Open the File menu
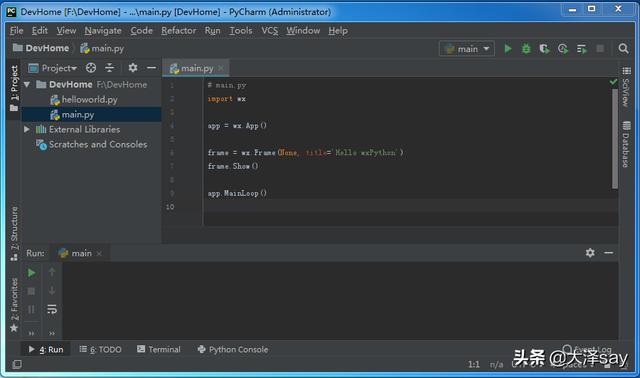 (16, 31)
